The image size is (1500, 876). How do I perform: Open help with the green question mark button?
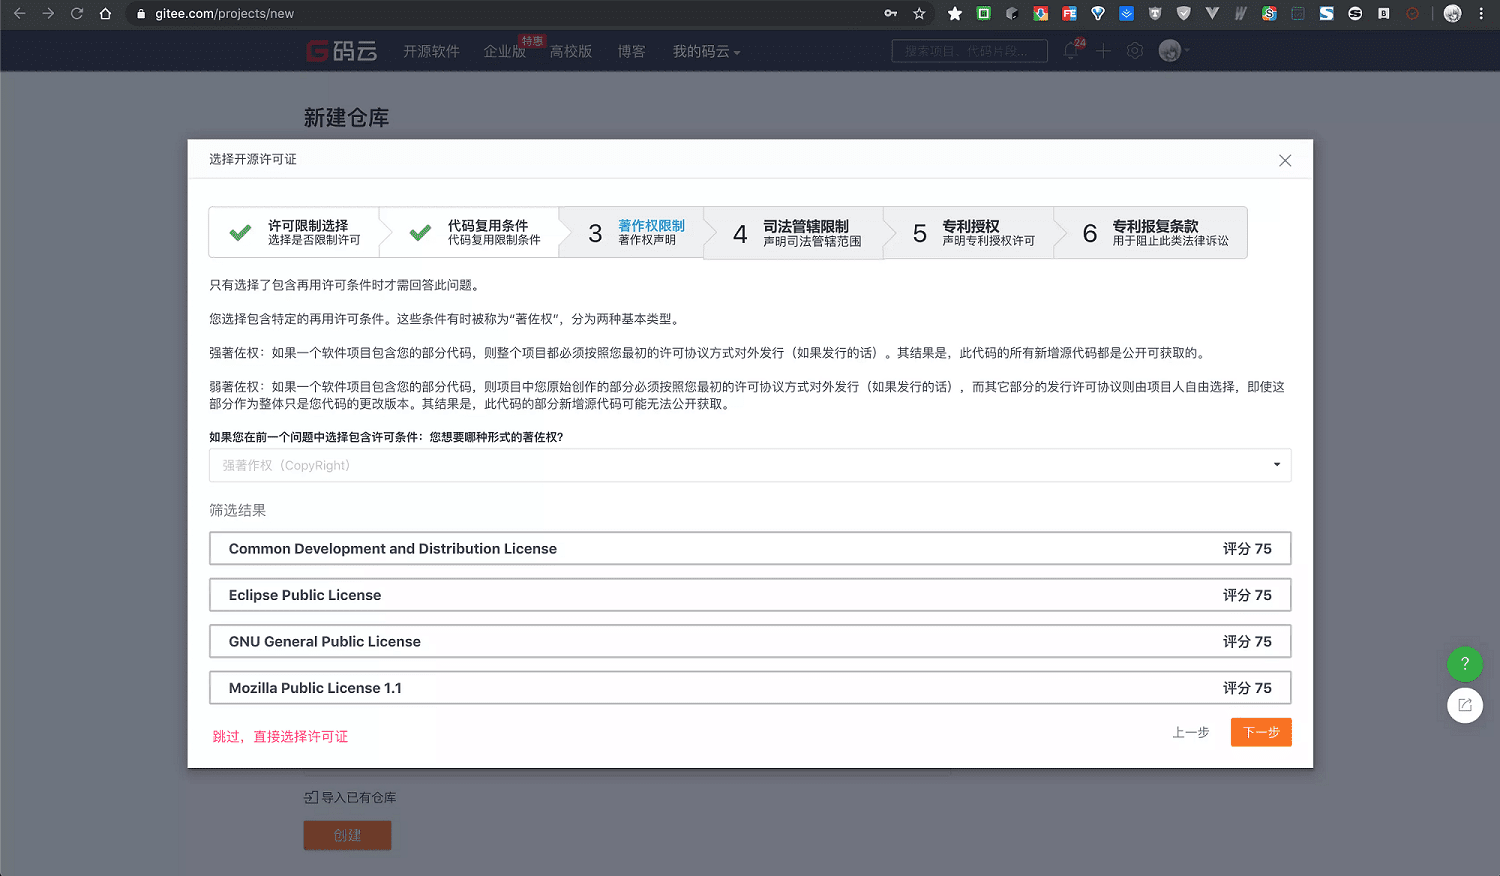1464,663
